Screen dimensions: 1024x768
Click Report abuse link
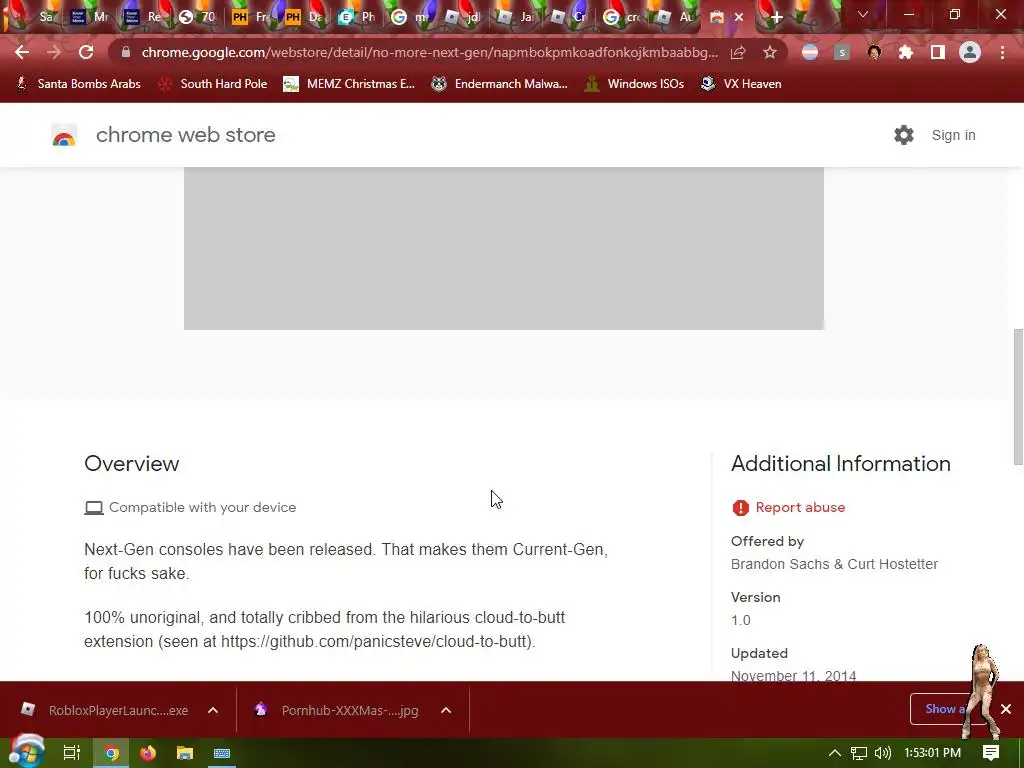click(x=800, y=507)
